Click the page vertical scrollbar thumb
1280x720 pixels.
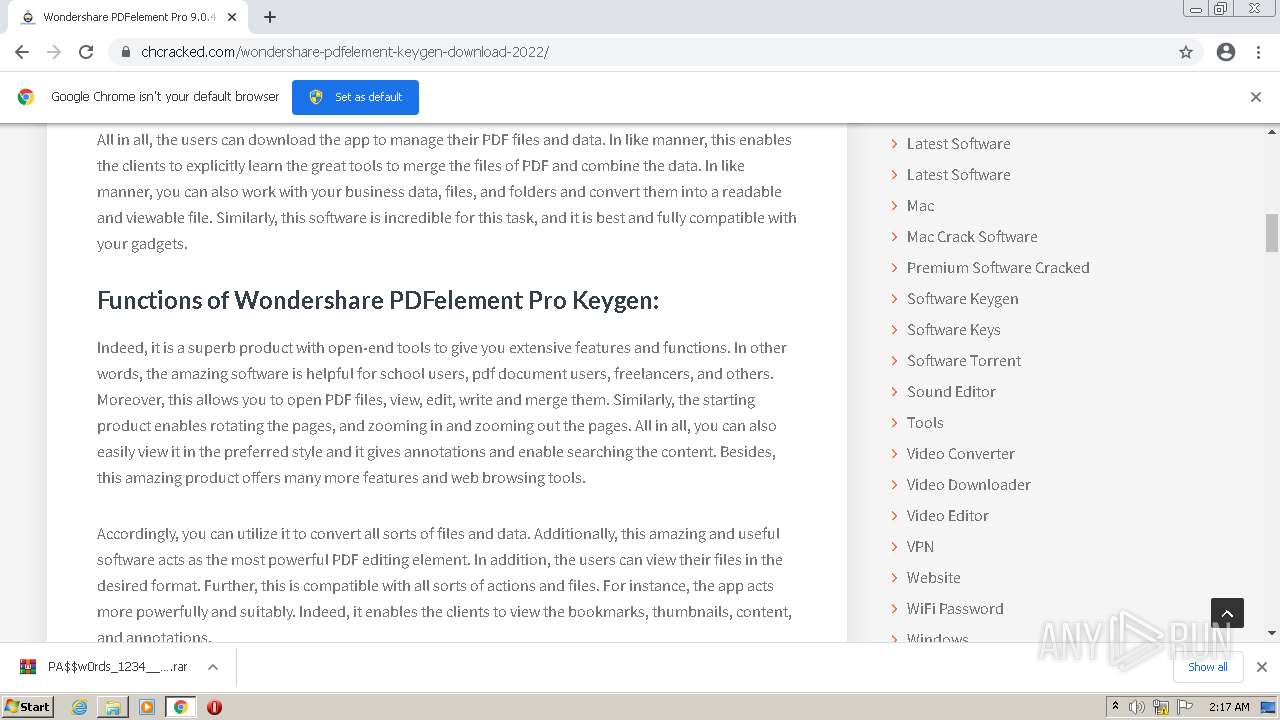[x=1272, y=233]
